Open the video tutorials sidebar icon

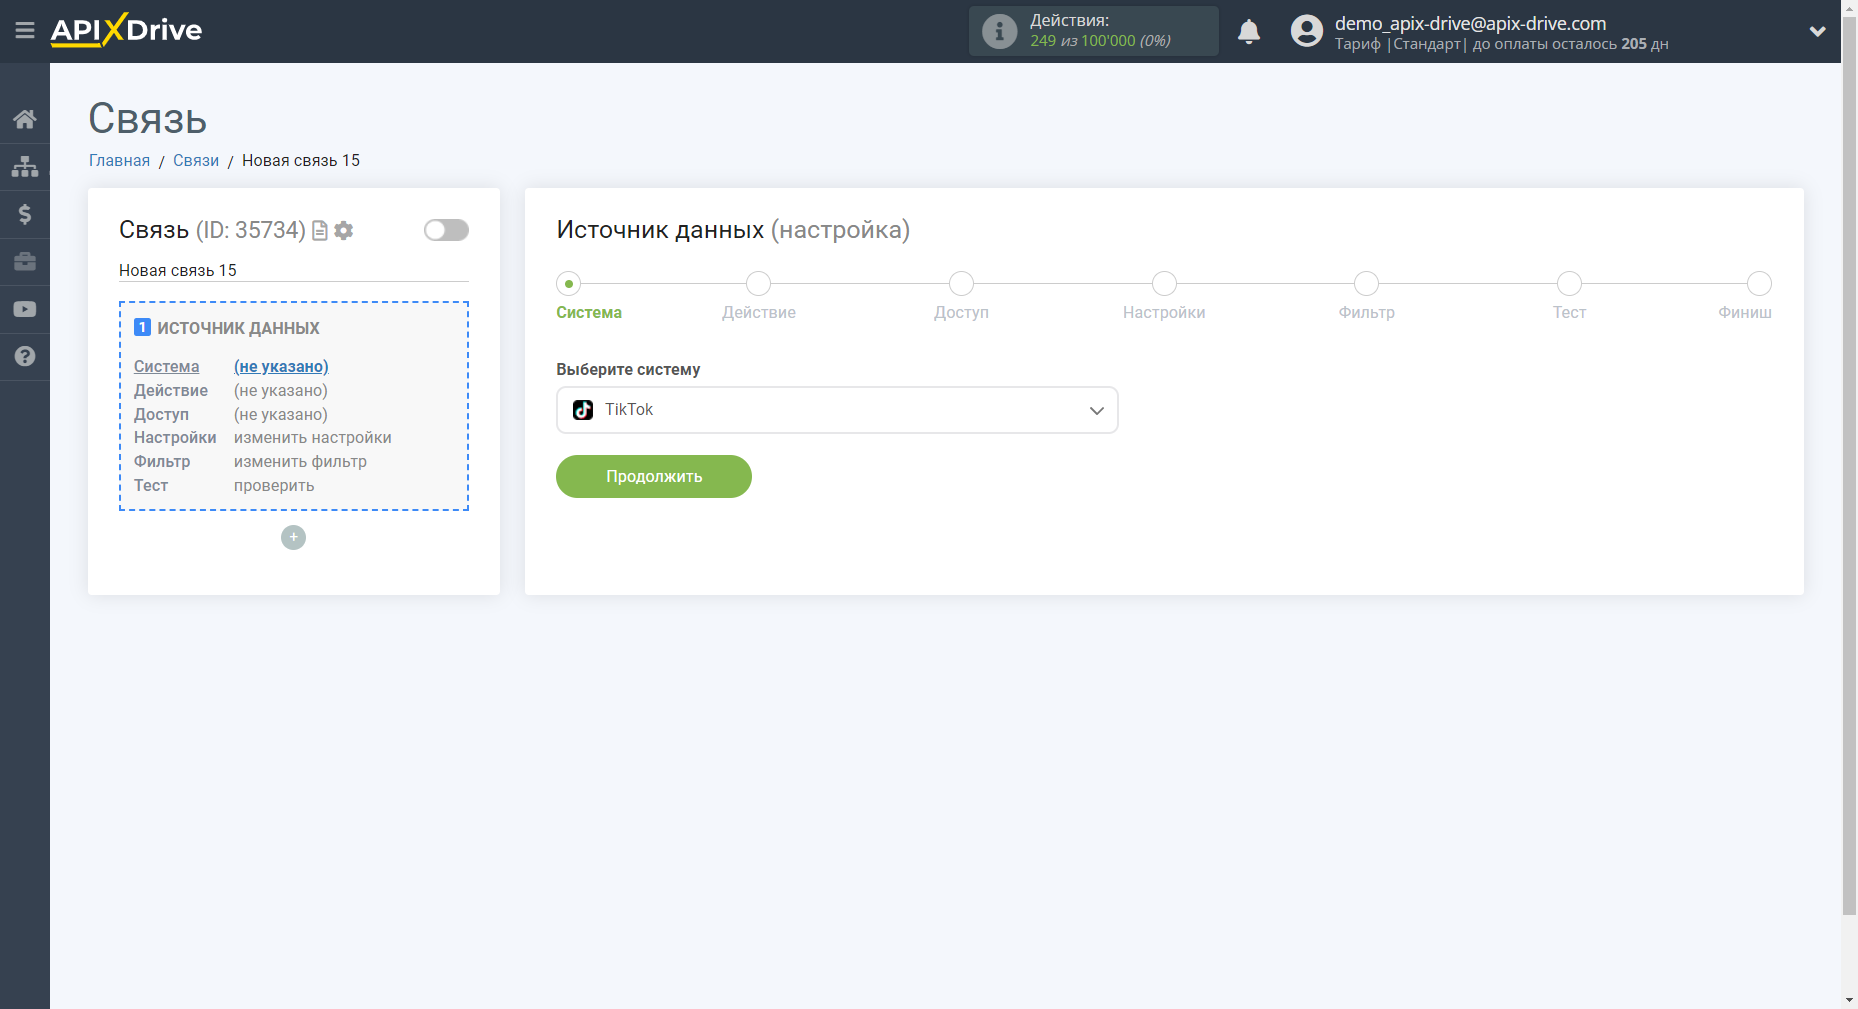coord(25,310)
